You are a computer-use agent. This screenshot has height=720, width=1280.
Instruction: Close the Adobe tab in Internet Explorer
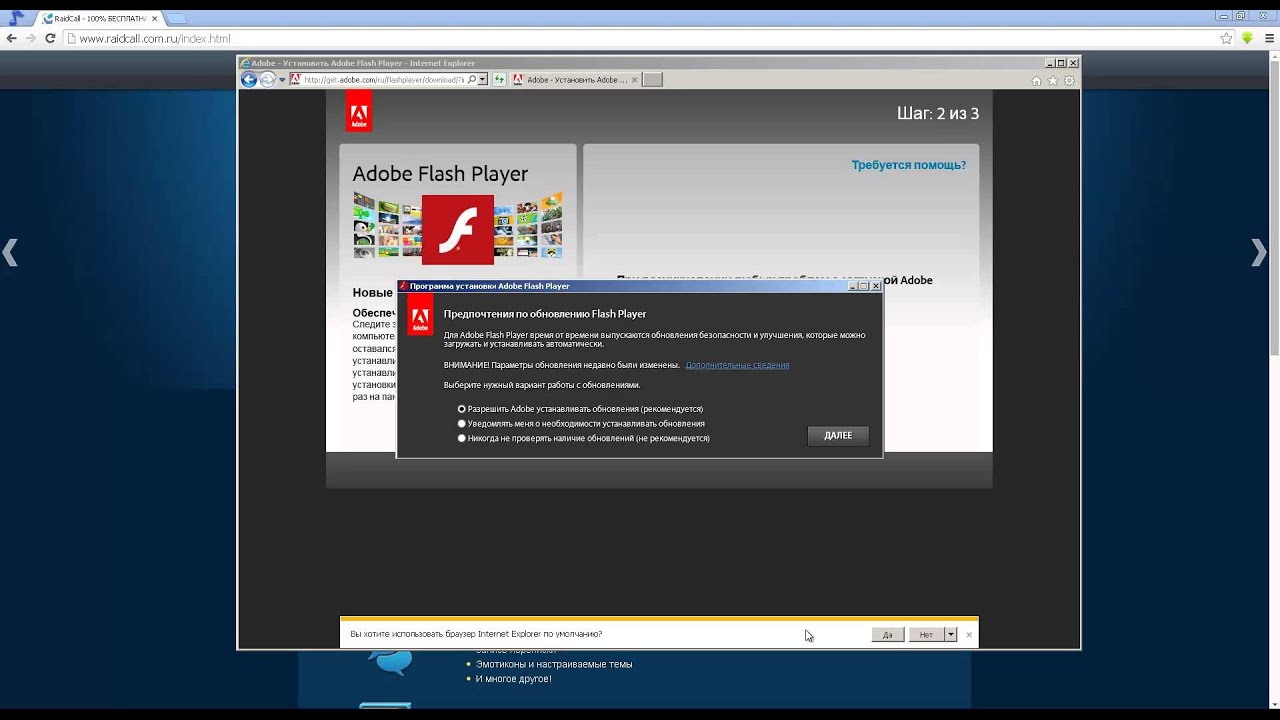(x=632, y=80)
